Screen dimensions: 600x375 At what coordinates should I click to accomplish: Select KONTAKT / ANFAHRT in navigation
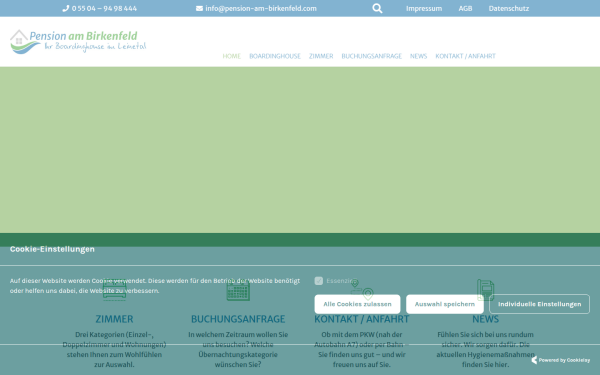pos(465,56)
